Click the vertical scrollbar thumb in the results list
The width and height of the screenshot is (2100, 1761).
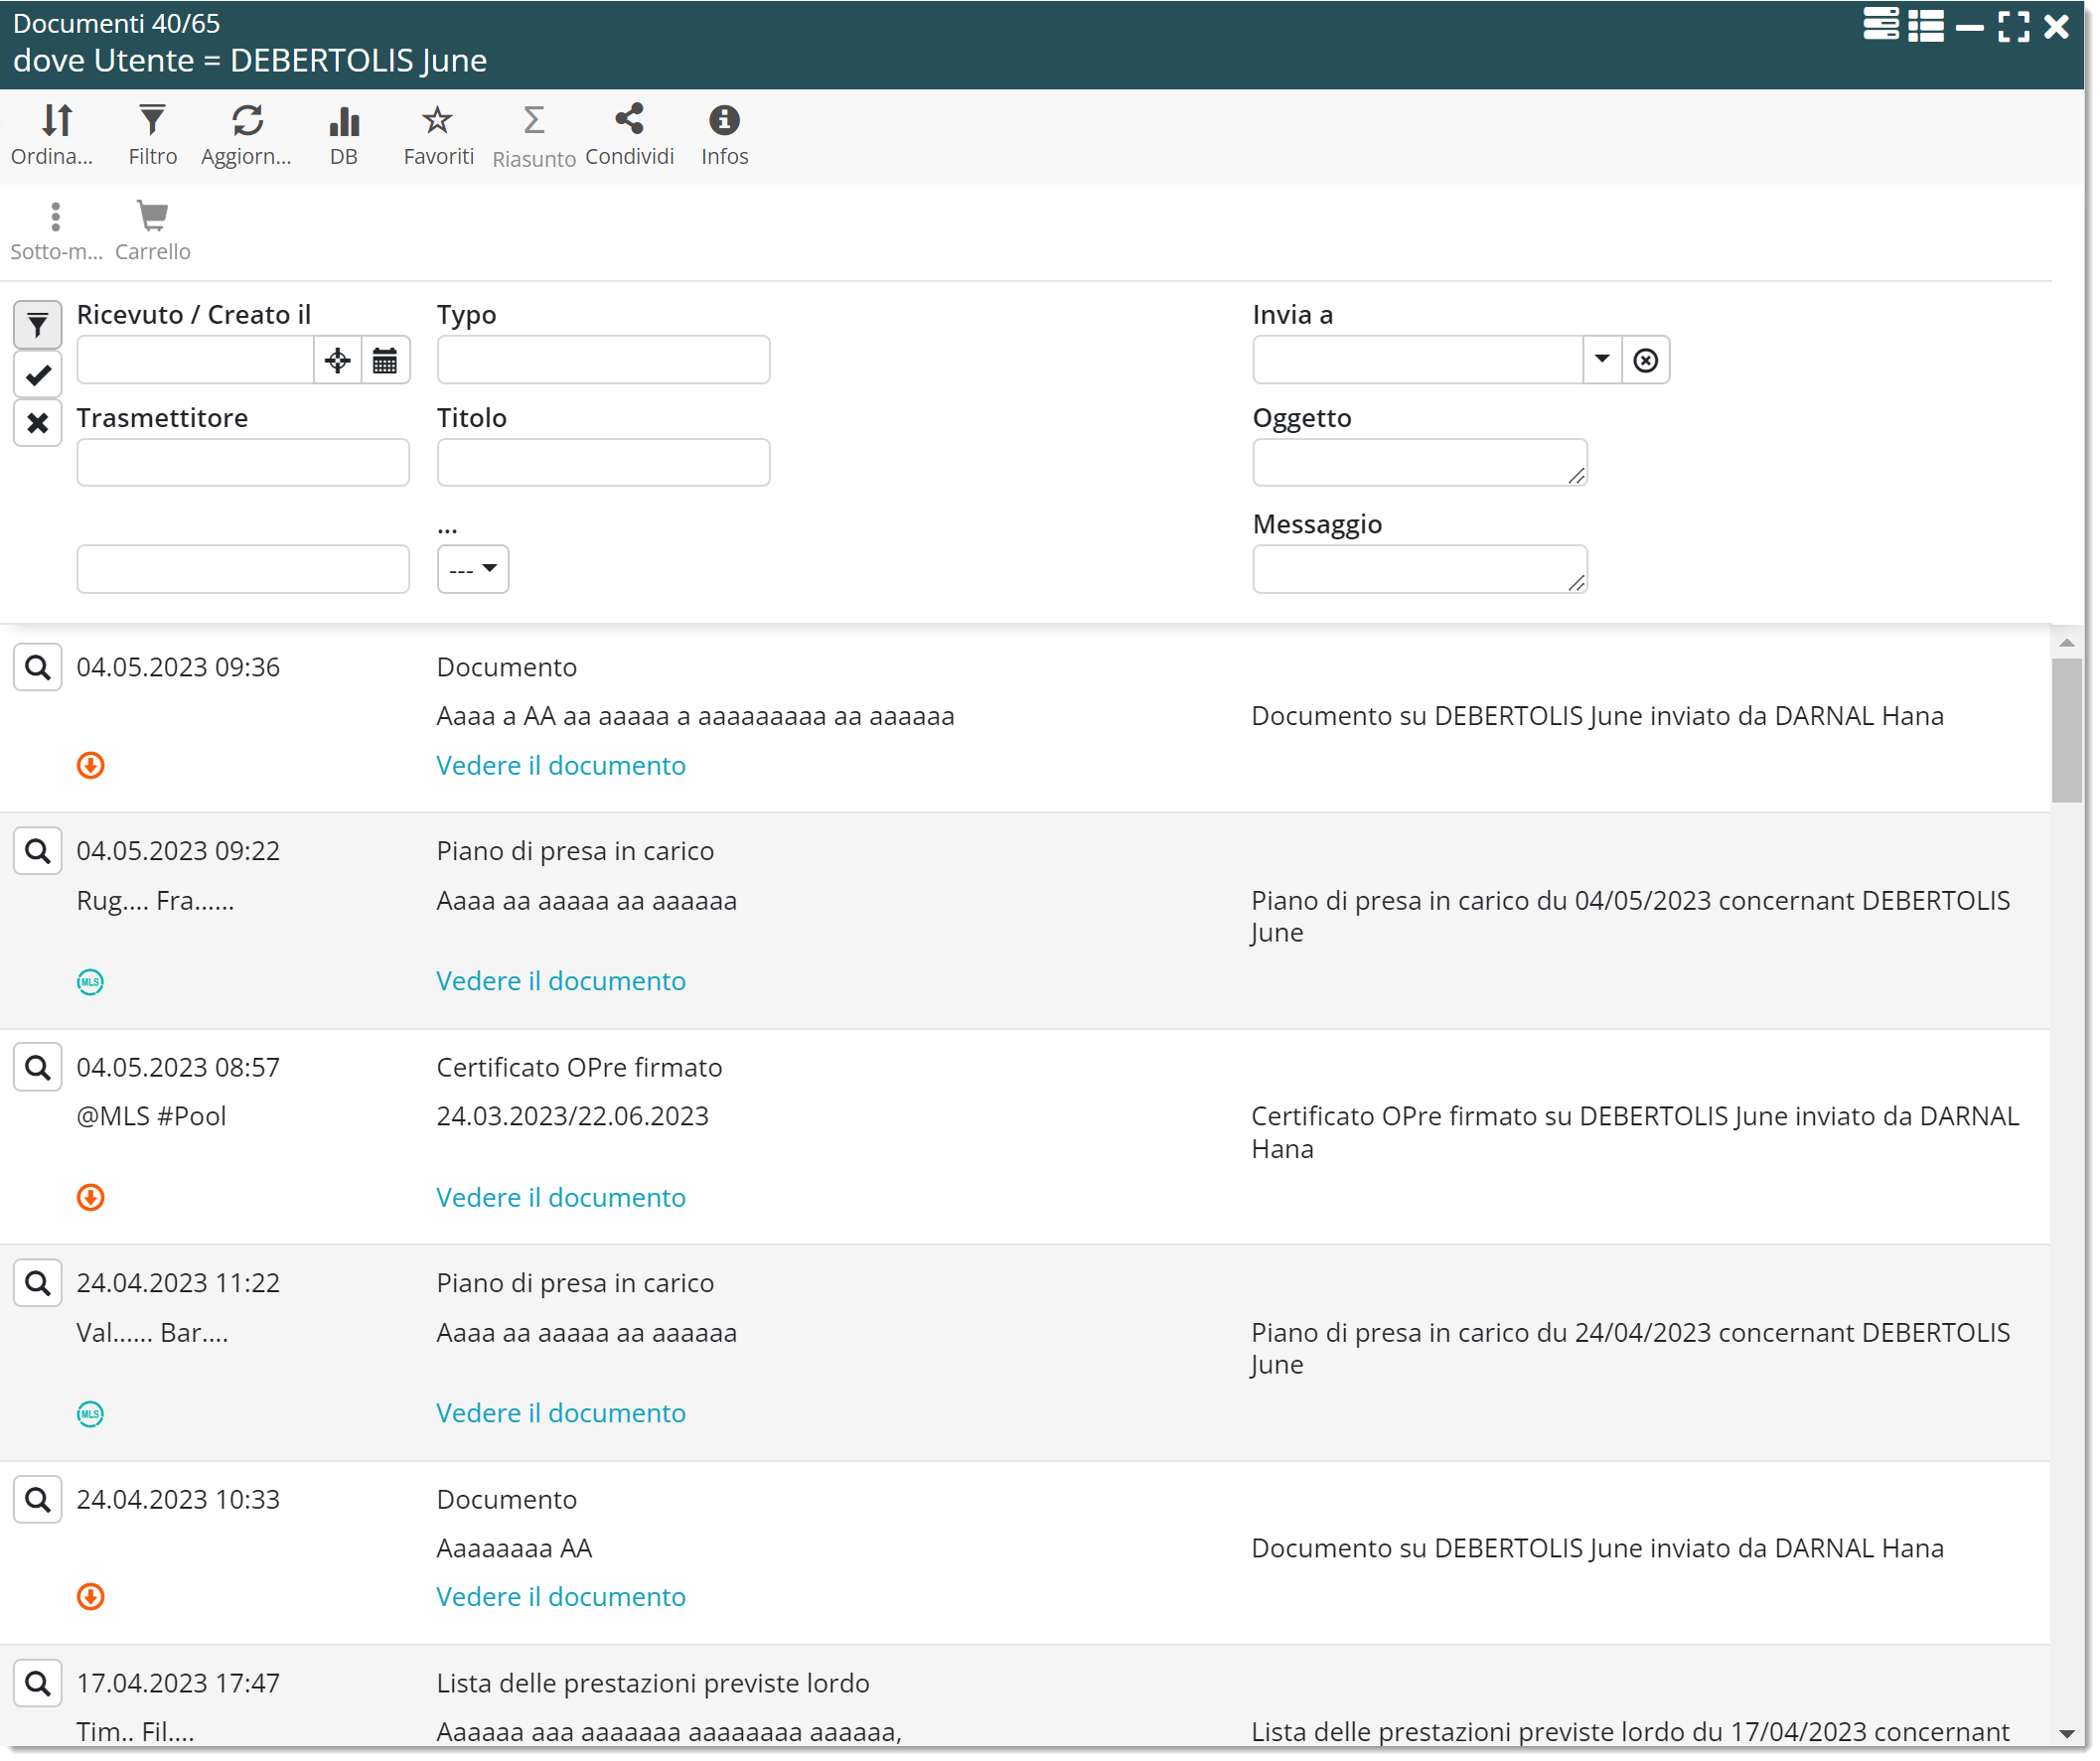(x=2066, y=730)
